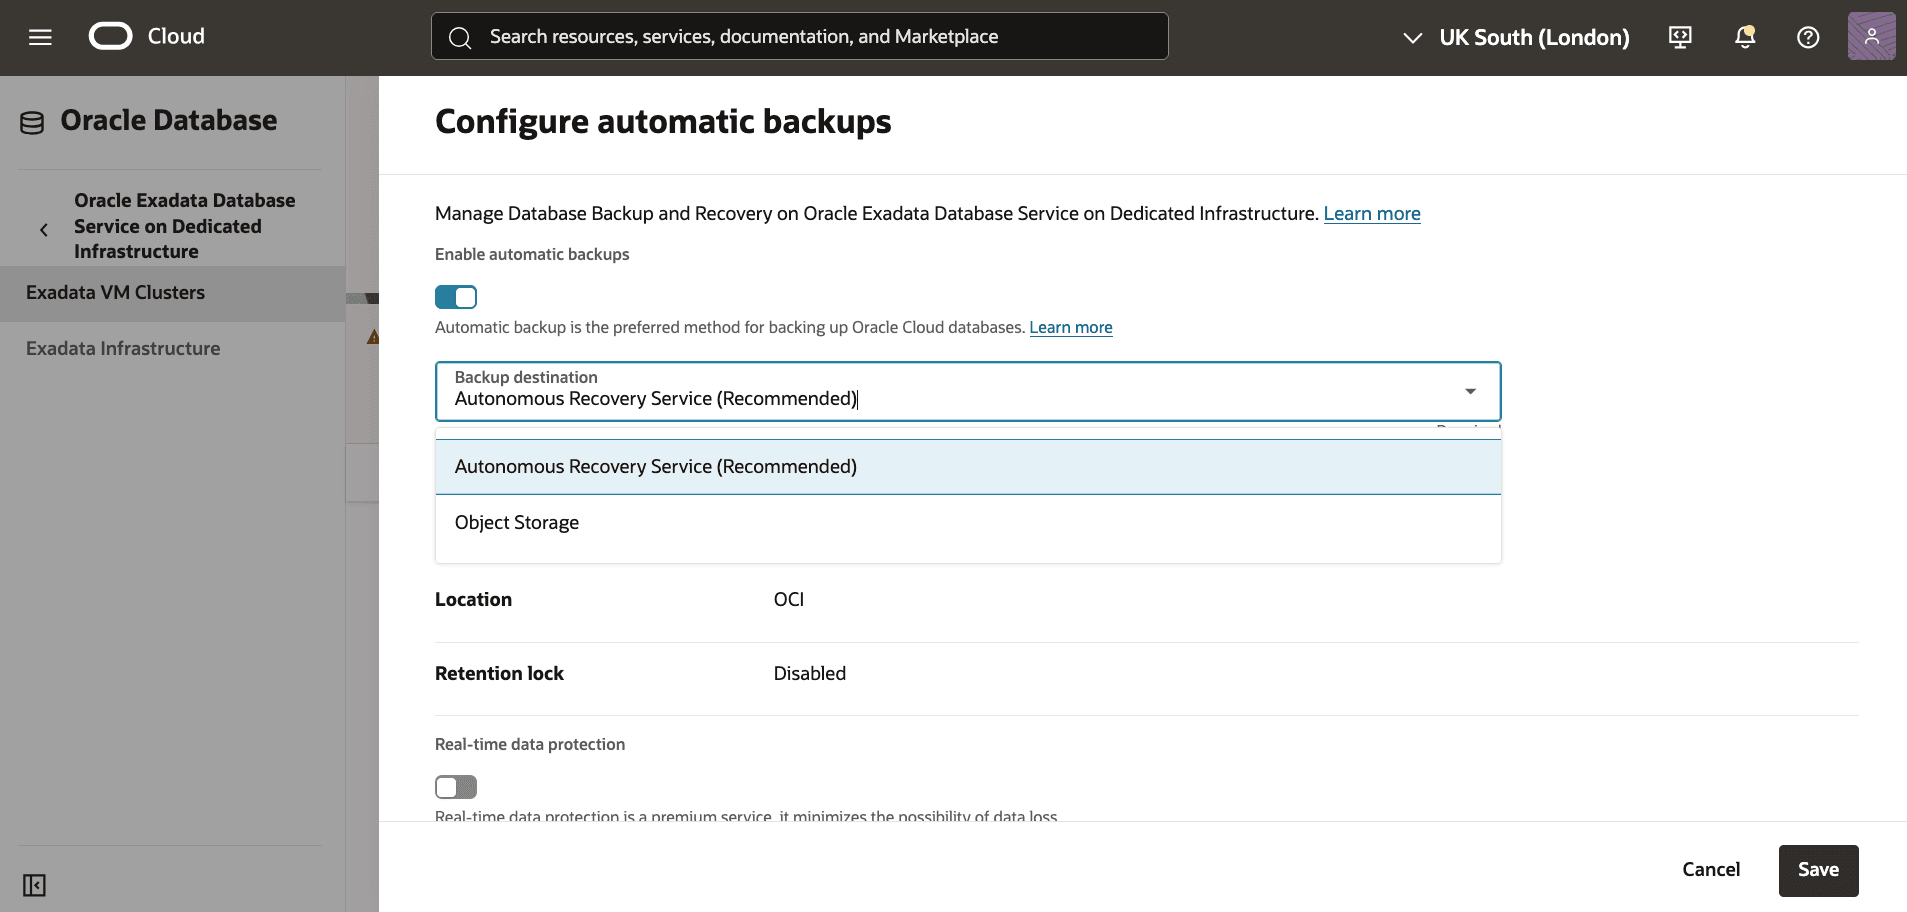Open the notifications bell
1907x912 pixels.
click(1743, 37)
